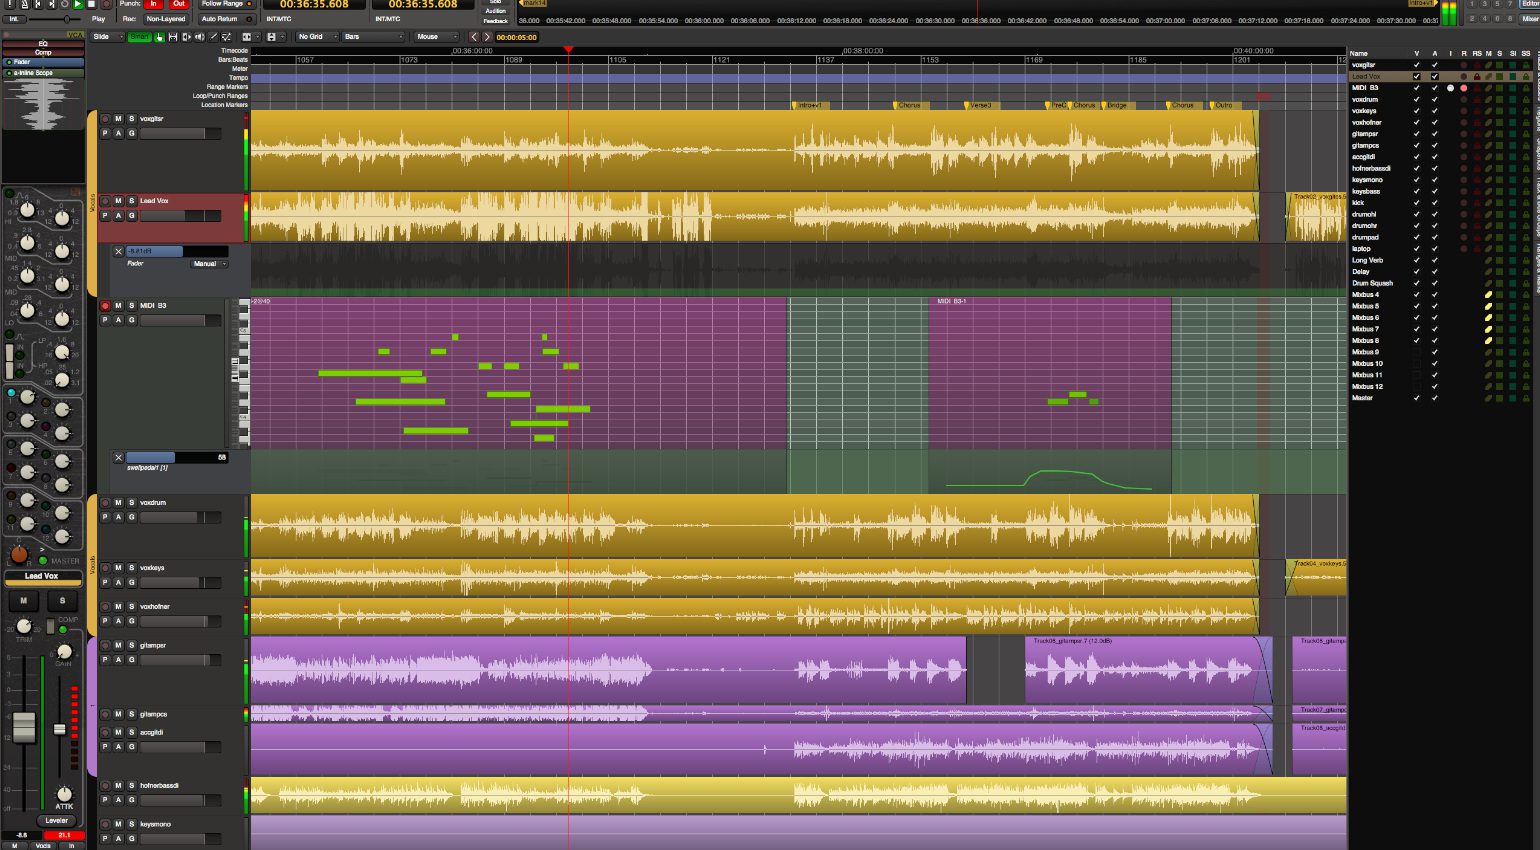Solo the MIDI B3 track

pos(131,306)
